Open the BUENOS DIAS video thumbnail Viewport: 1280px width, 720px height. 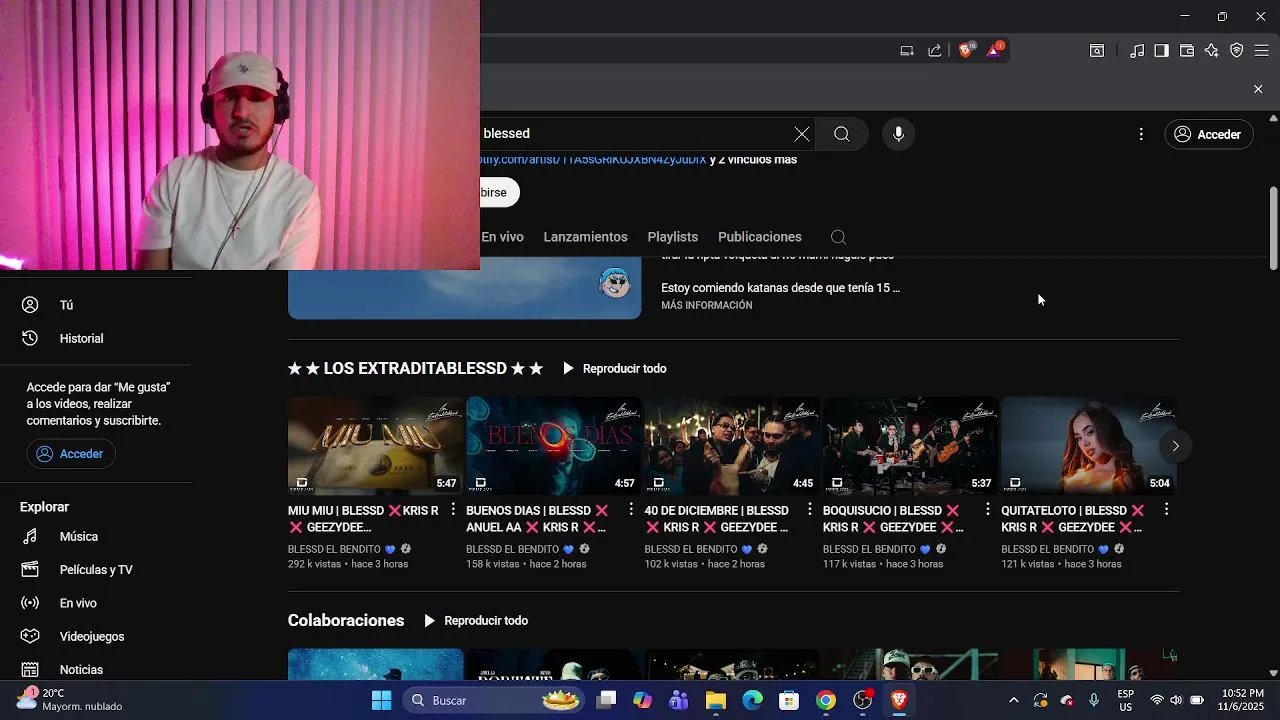point(554,446)
